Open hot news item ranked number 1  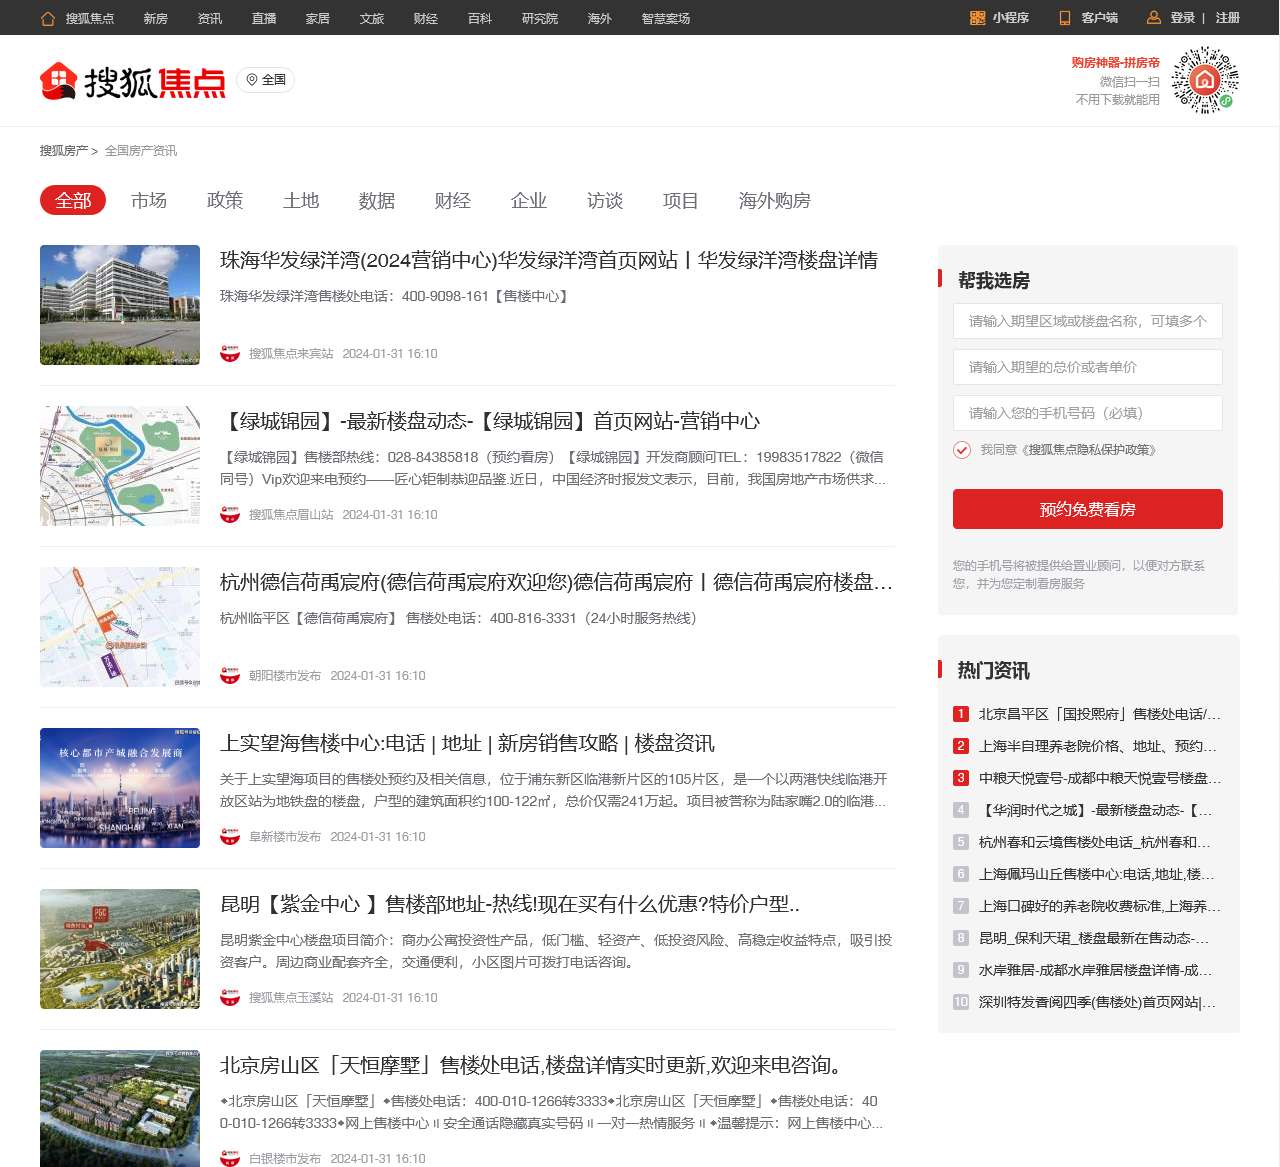(1098, 714)
